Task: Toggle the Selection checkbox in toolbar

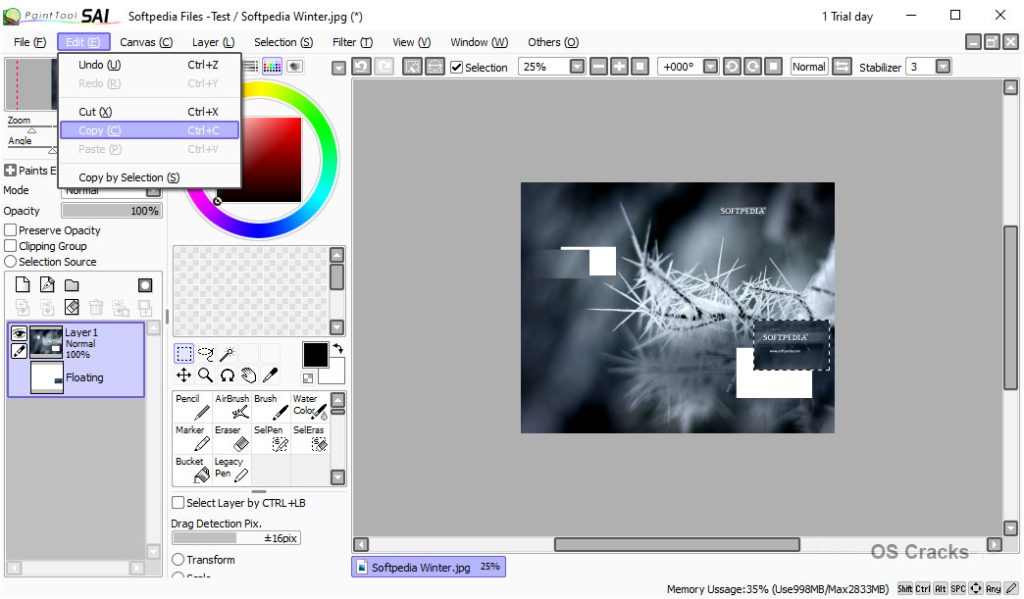Action: click(456, 67)
